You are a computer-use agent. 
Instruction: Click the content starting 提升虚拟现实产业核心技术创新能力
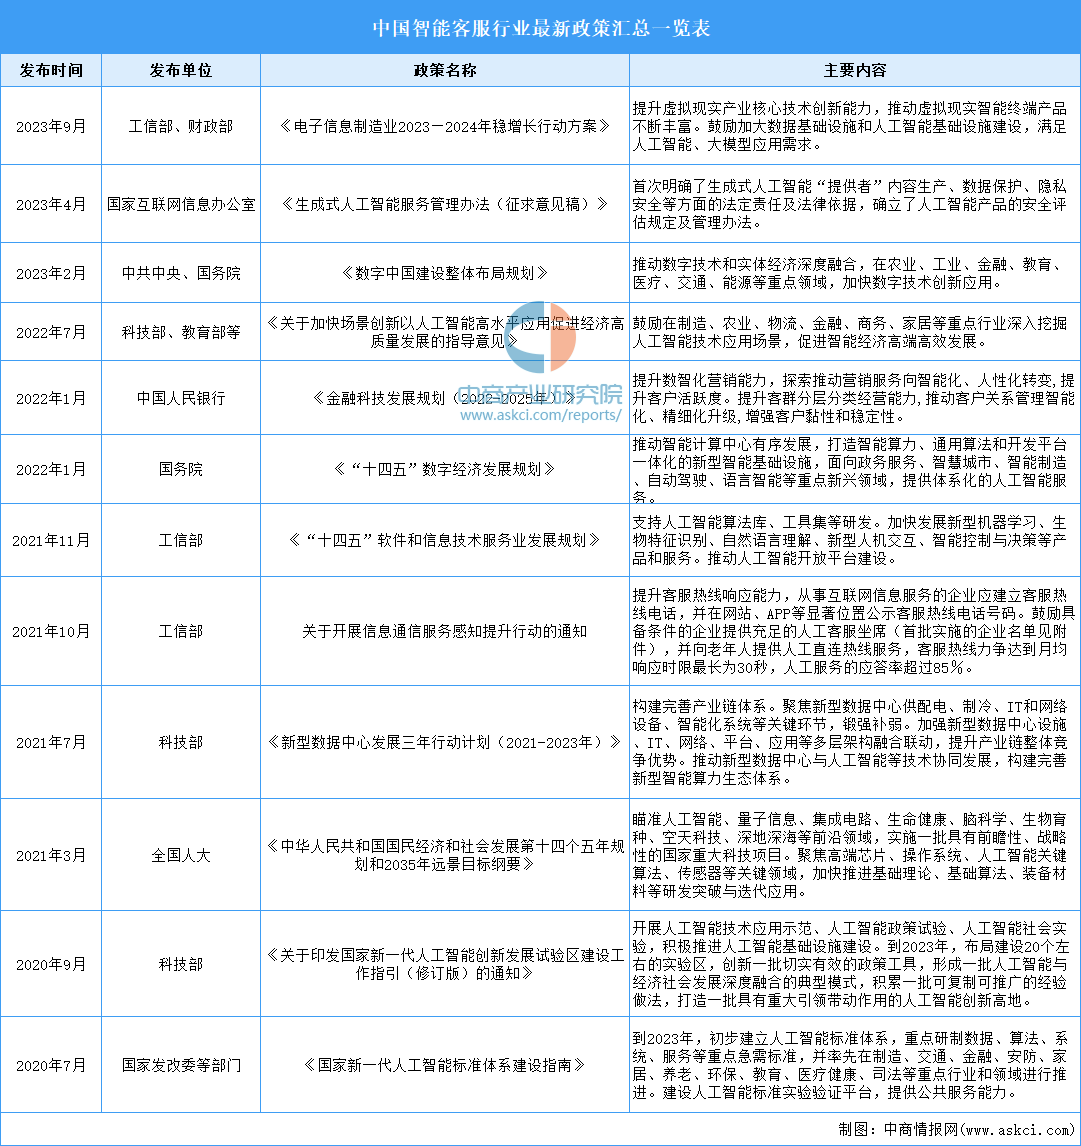(x=850, y=126)
